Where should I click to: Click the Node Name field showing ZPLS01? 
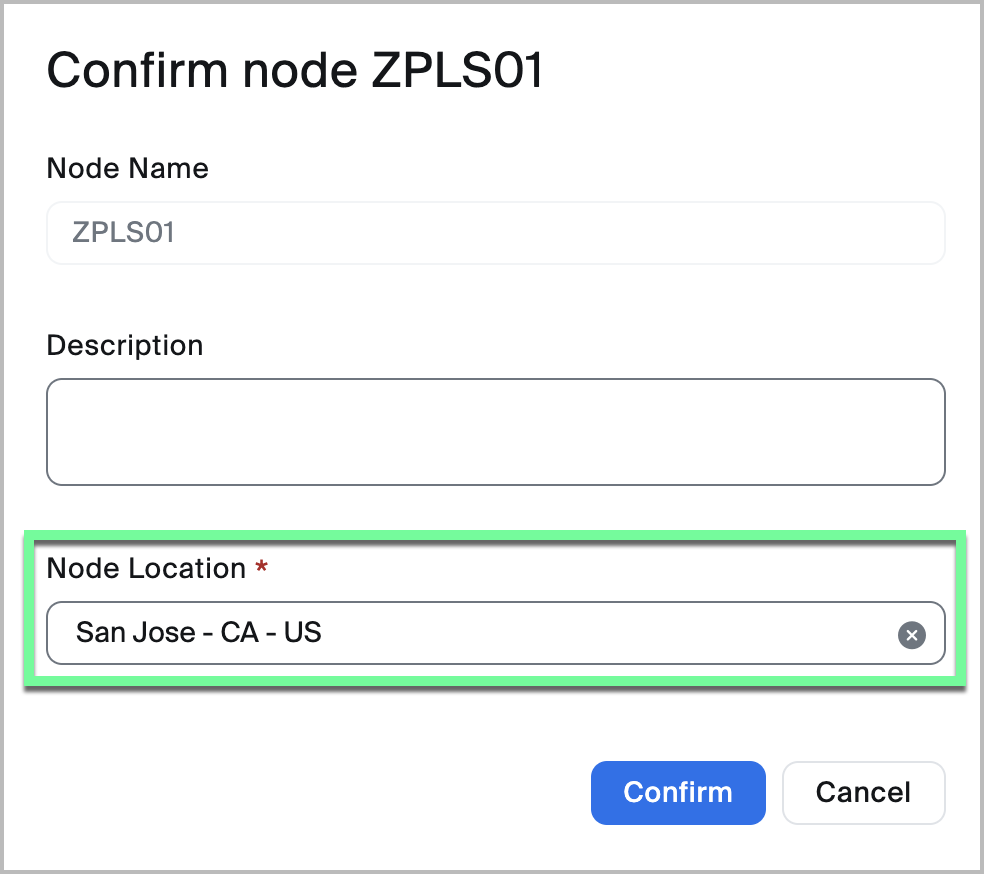pos(495,233)
